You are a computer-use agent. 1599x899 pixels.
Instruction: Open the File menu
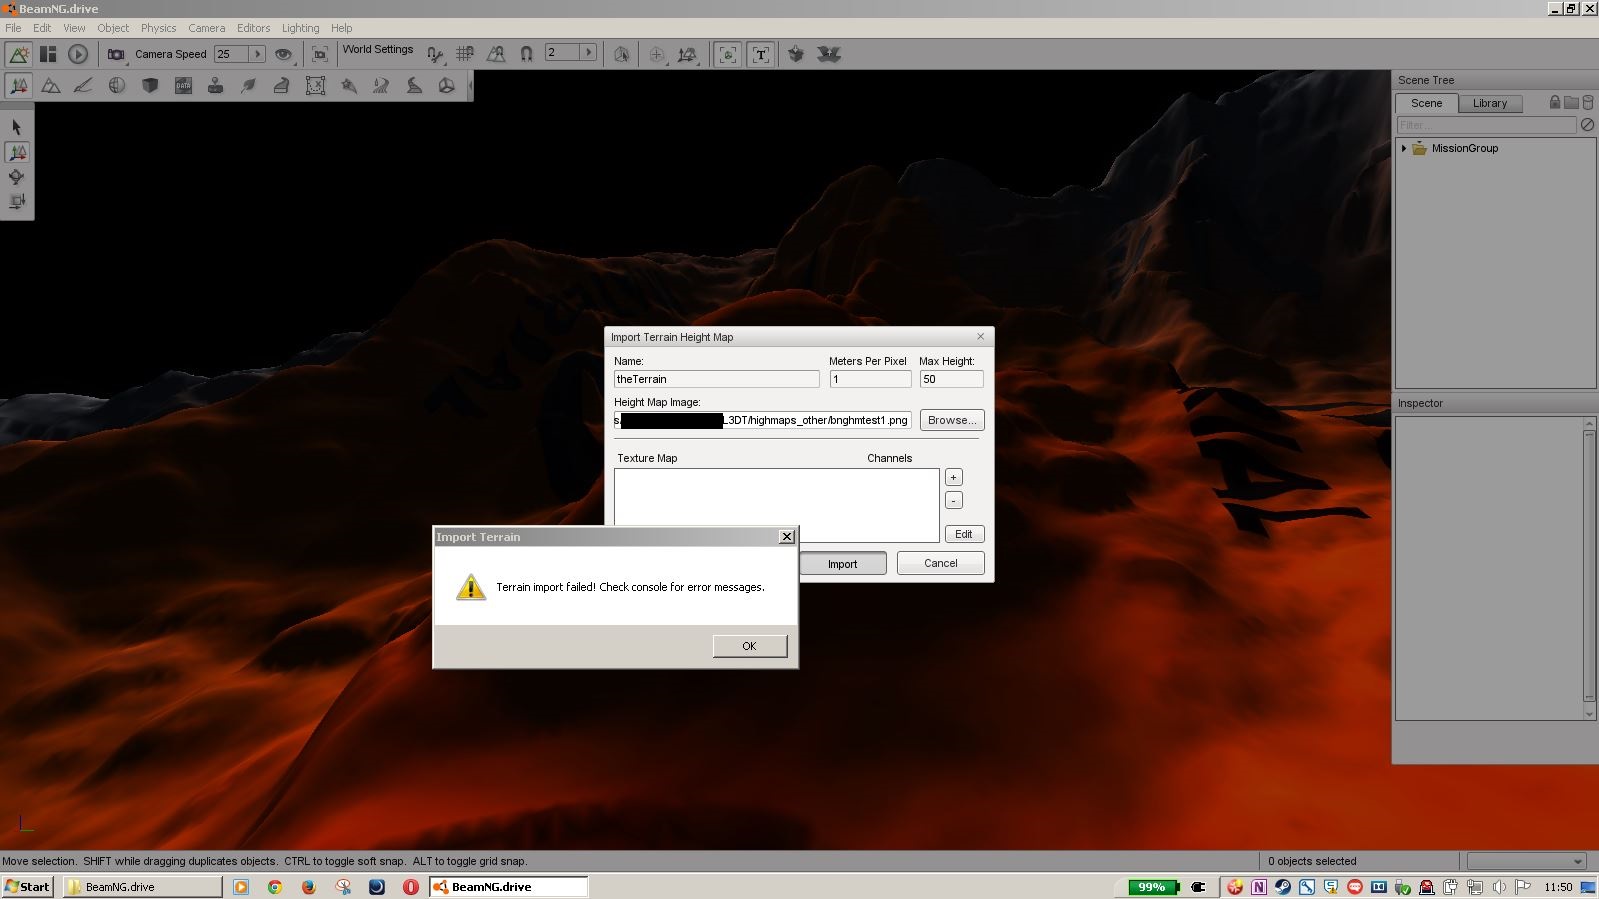pos(13,28)
